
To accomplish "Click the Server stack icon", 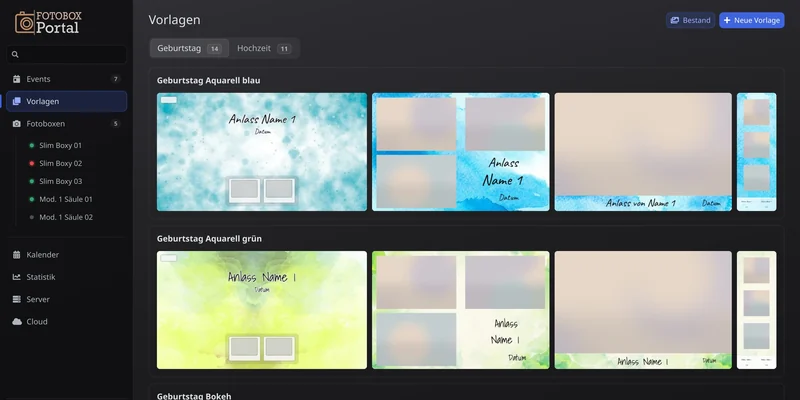I will pyautogui.click(x=17, y=299).
